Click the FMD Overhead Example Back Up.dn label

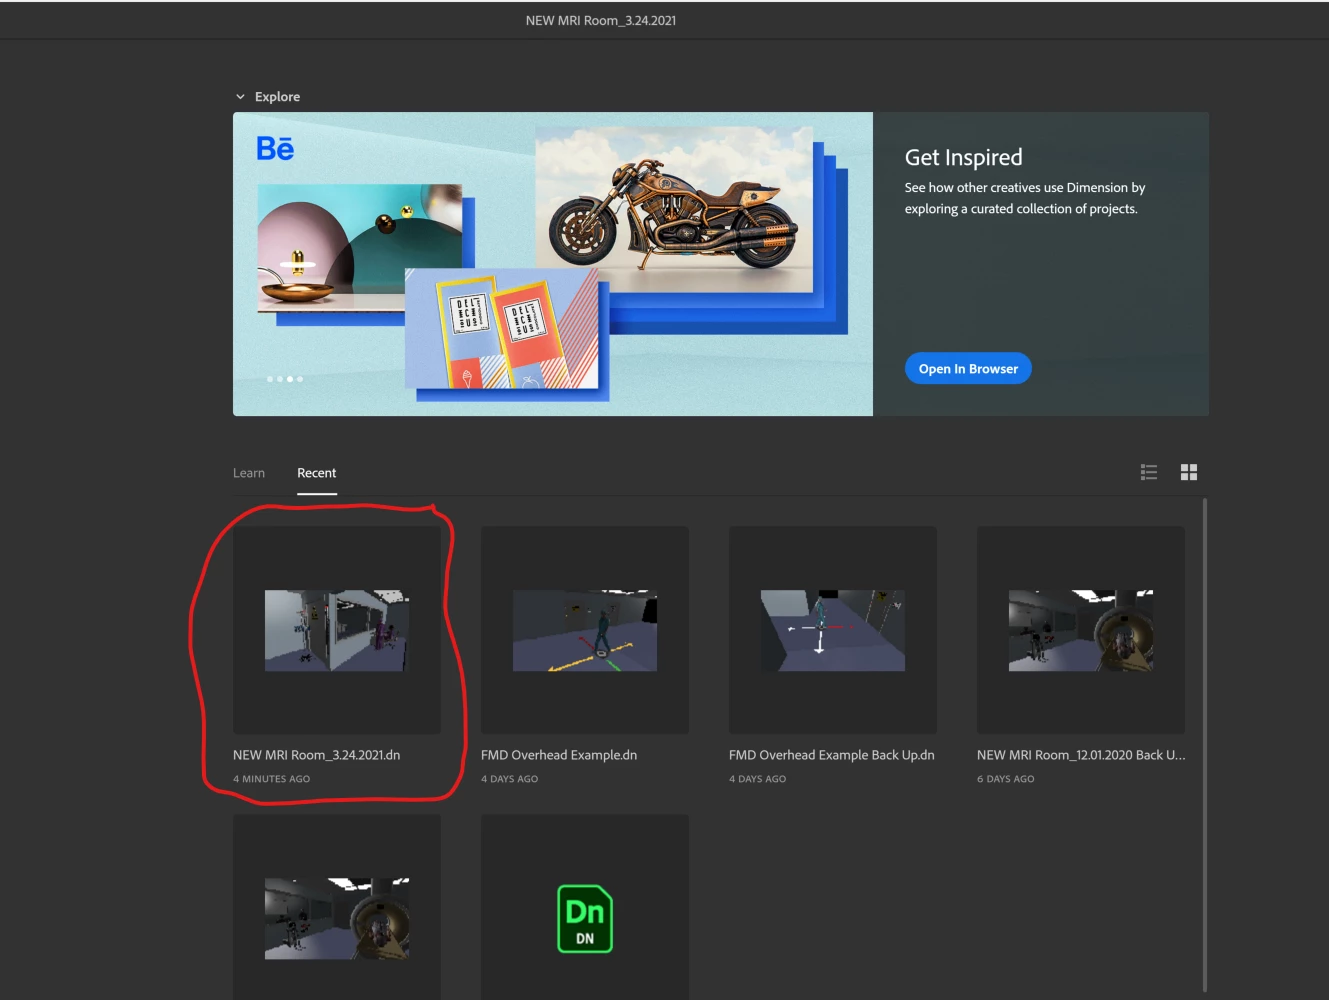(x=832, y=755)
